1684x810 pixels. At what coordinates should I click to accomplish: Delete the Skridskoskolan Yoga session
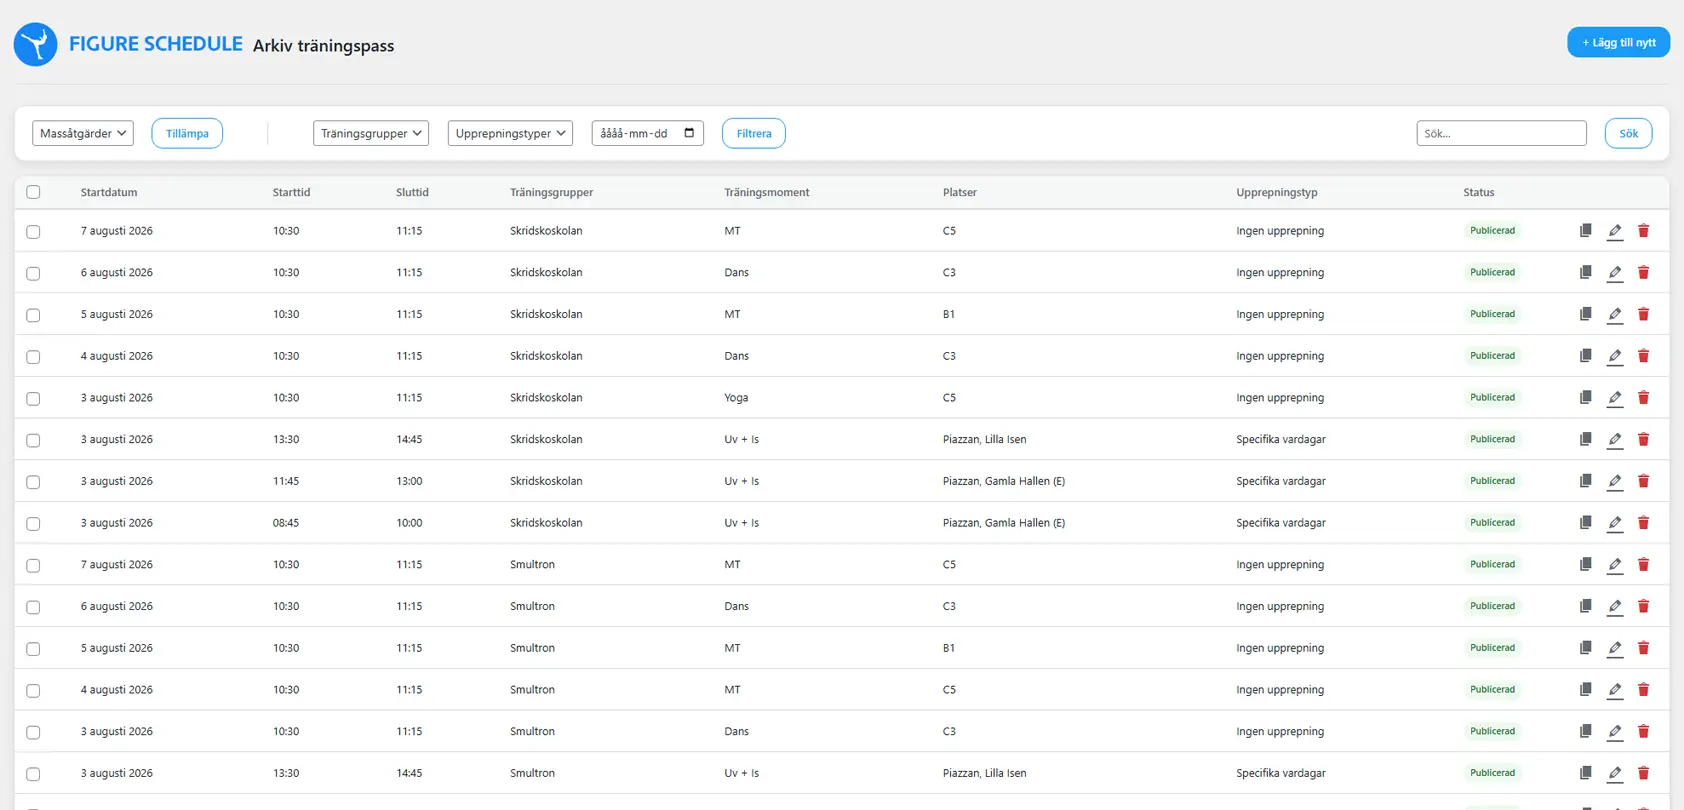1643,398
